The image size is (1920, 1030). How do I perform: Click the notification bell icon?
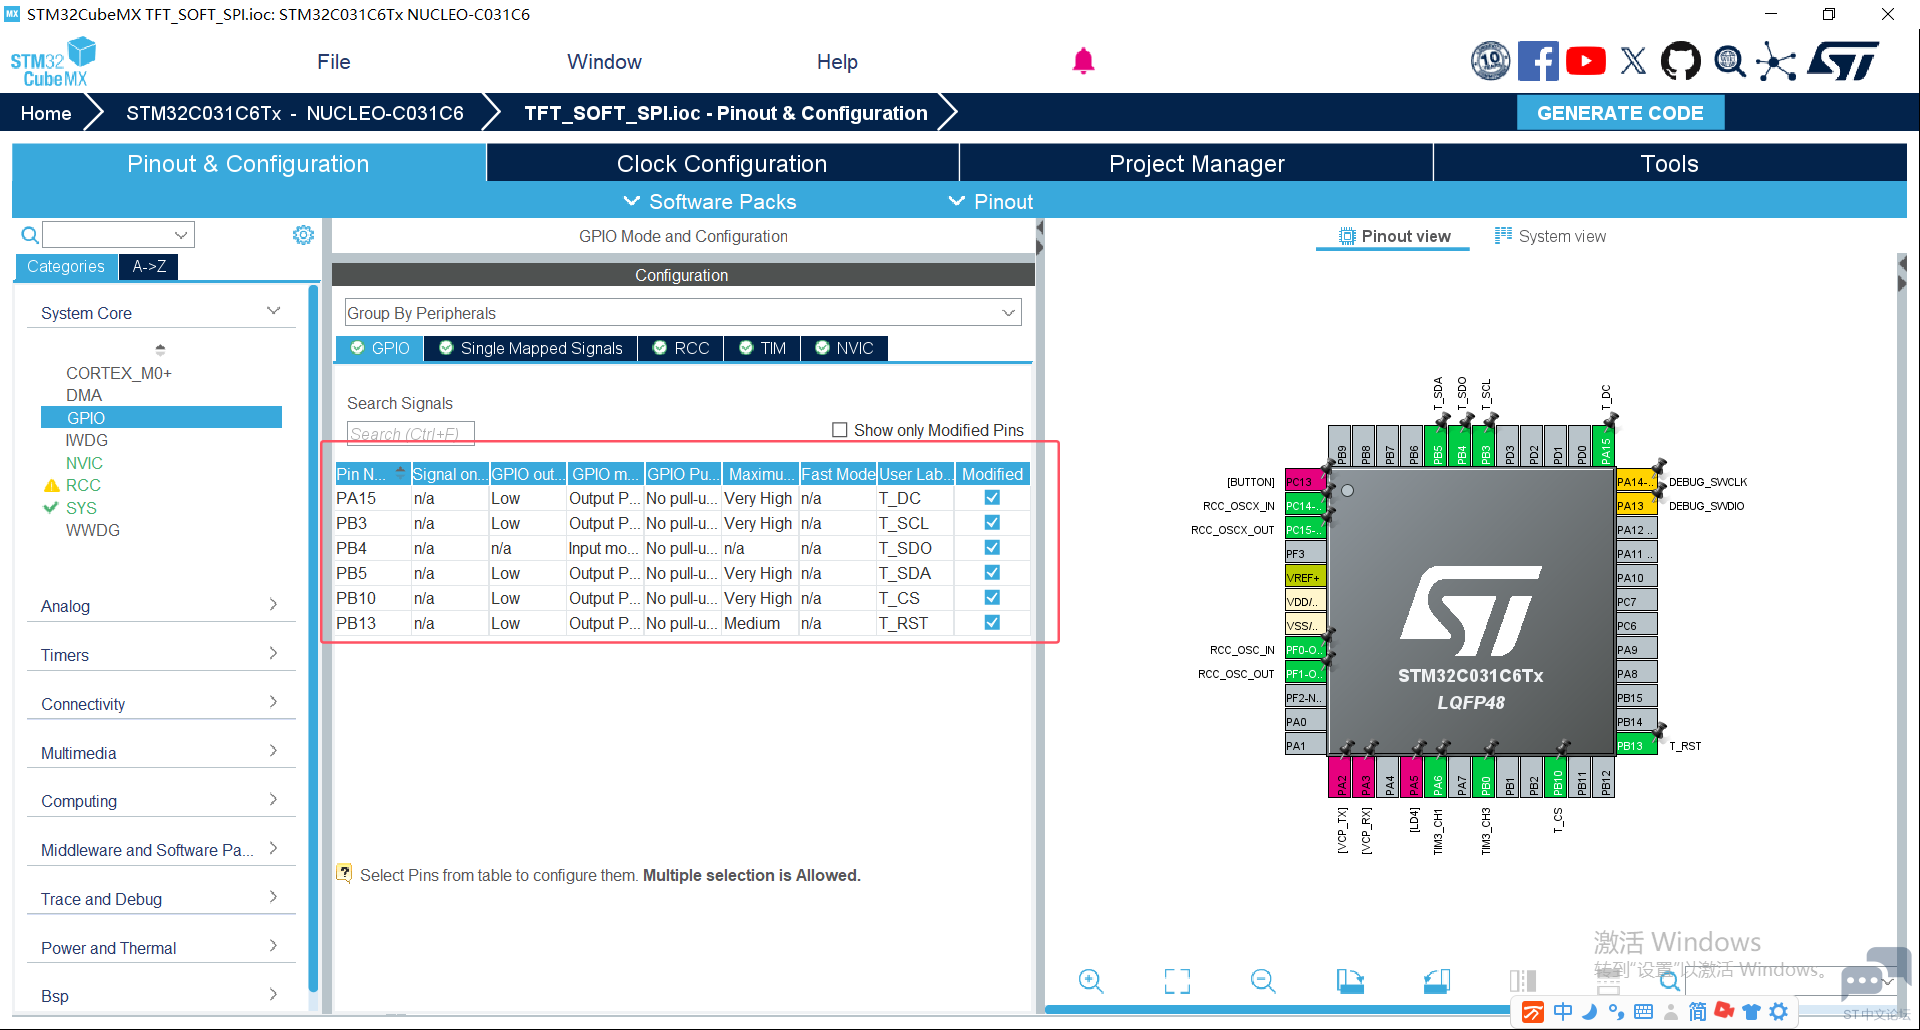pos(1083,61)
